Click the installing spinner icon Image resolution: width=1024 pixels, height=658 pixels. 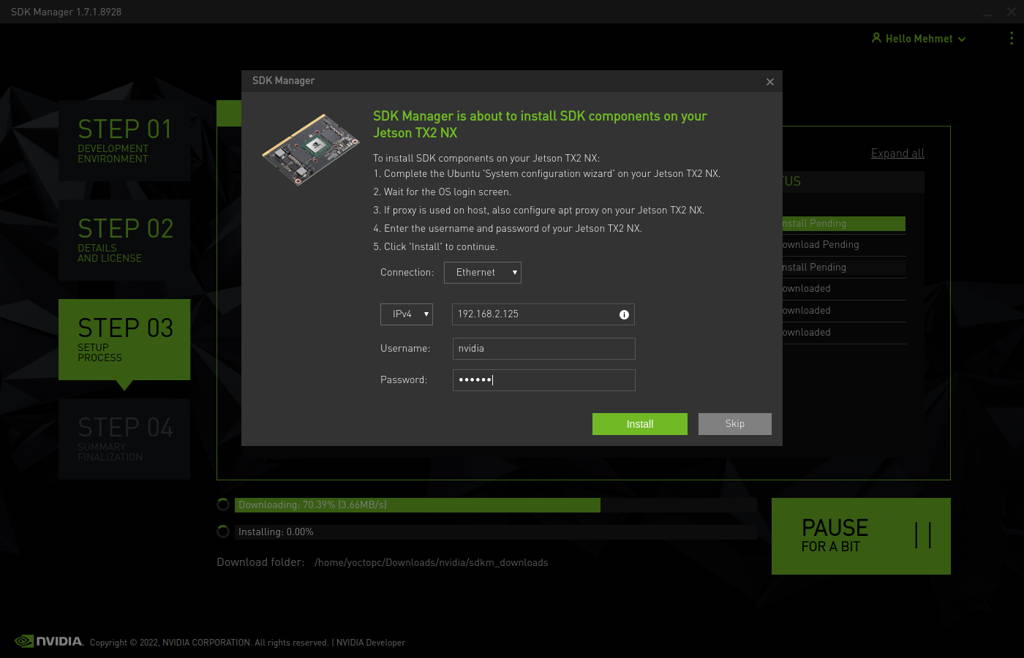(x=223, y=531)
